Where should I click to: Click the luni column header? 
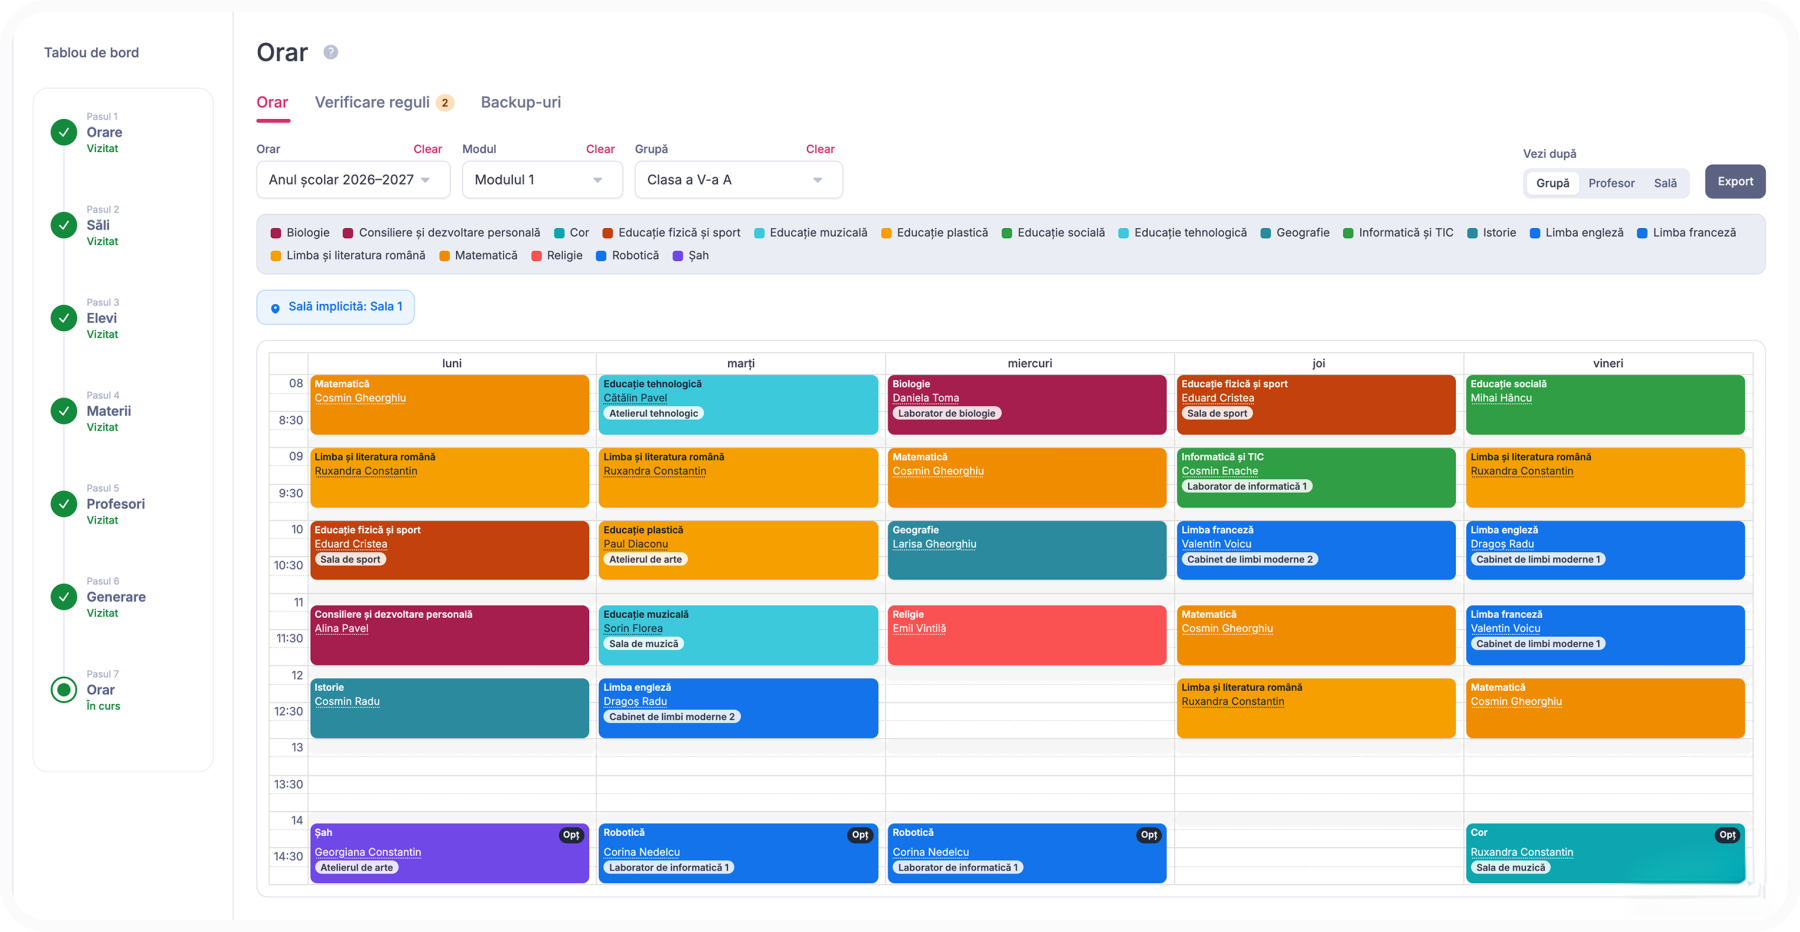pos(452,363)
